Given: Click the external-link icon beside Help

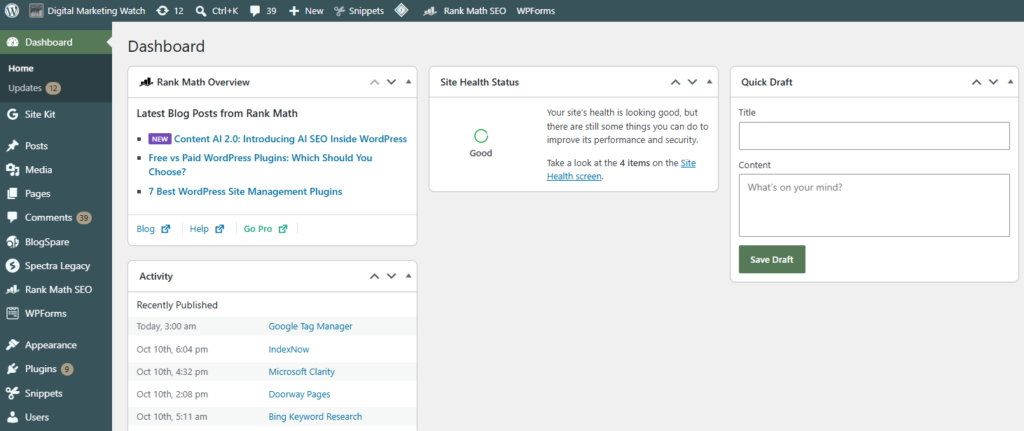Looking at the screenshot, I should coord(219,229).
